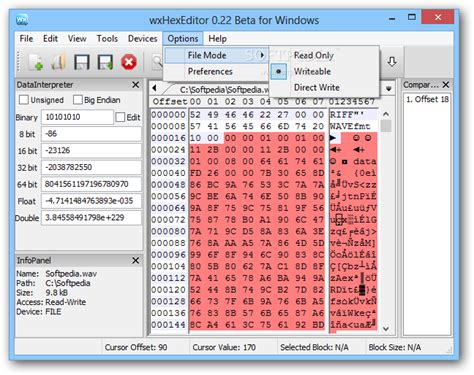Screen dimensions: 474x375
Task: Click '1. Offset 18' compare result
Action: [427, 99]
